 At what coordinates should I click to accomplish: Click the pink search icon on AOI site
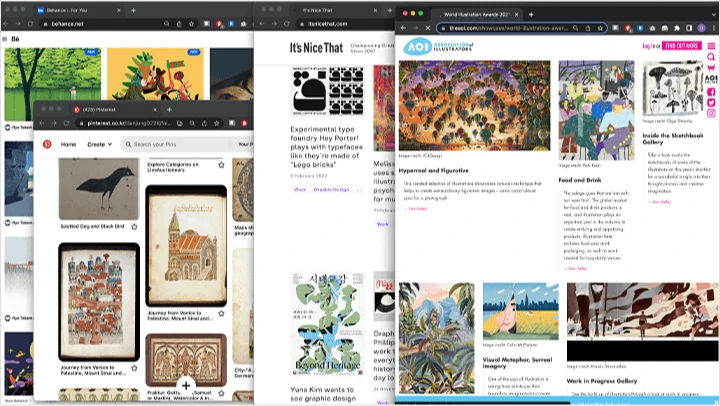[x=711, y=57]
